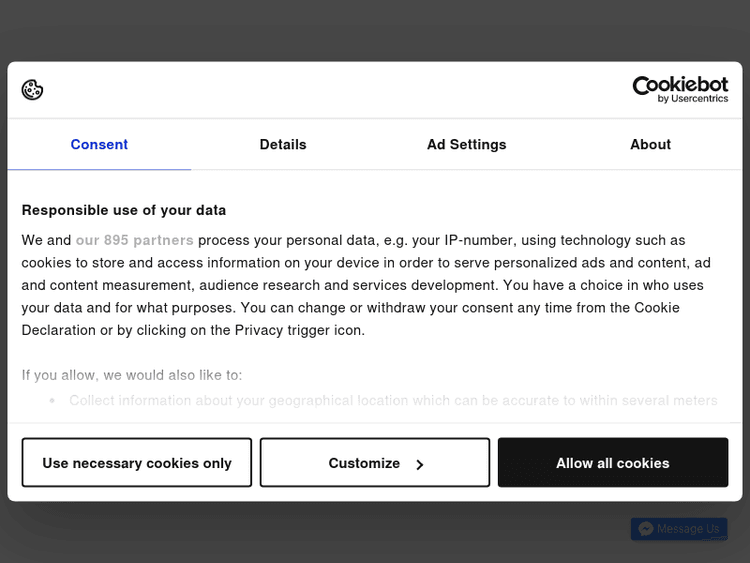
Task: Accept with "Allow all cookies" button
Action: (612, 463)
